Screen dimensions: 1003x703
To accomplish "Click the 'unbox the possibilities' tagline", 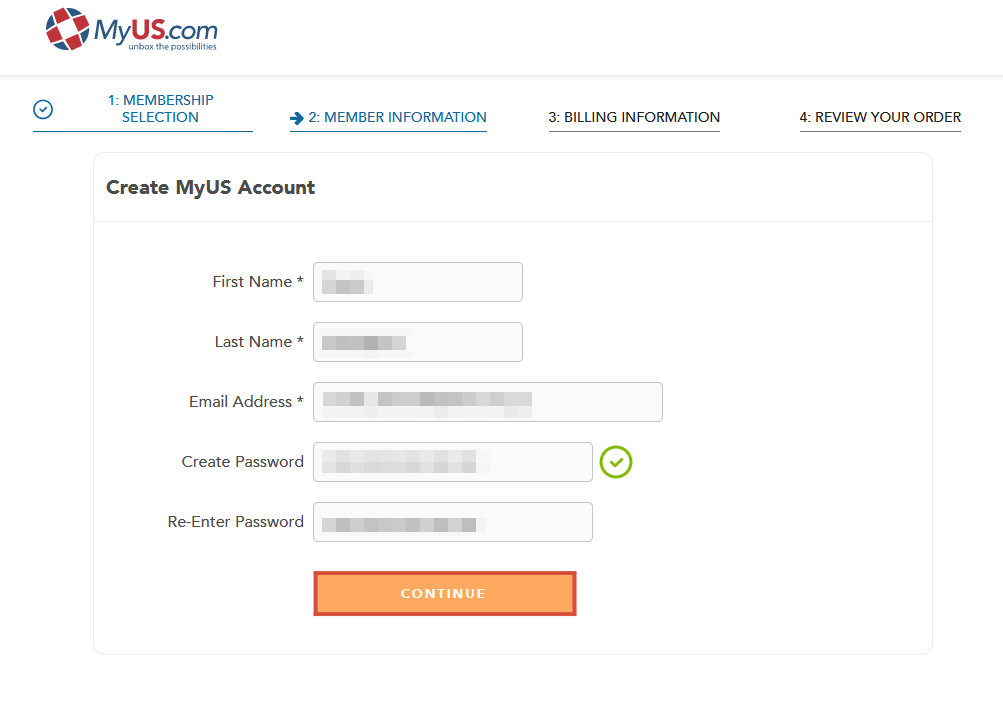I will (x=173, y=47).
